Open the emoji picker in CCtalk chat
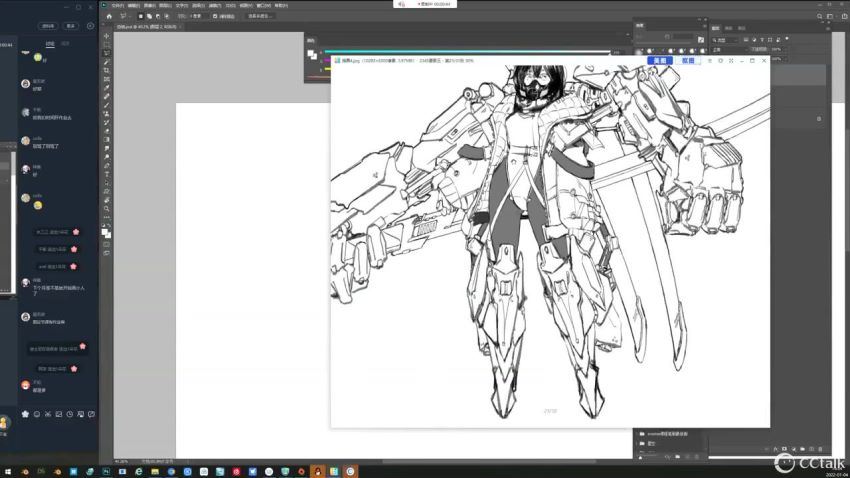The width and height of the screenshot is (850, 478). [x=37, y=414]
